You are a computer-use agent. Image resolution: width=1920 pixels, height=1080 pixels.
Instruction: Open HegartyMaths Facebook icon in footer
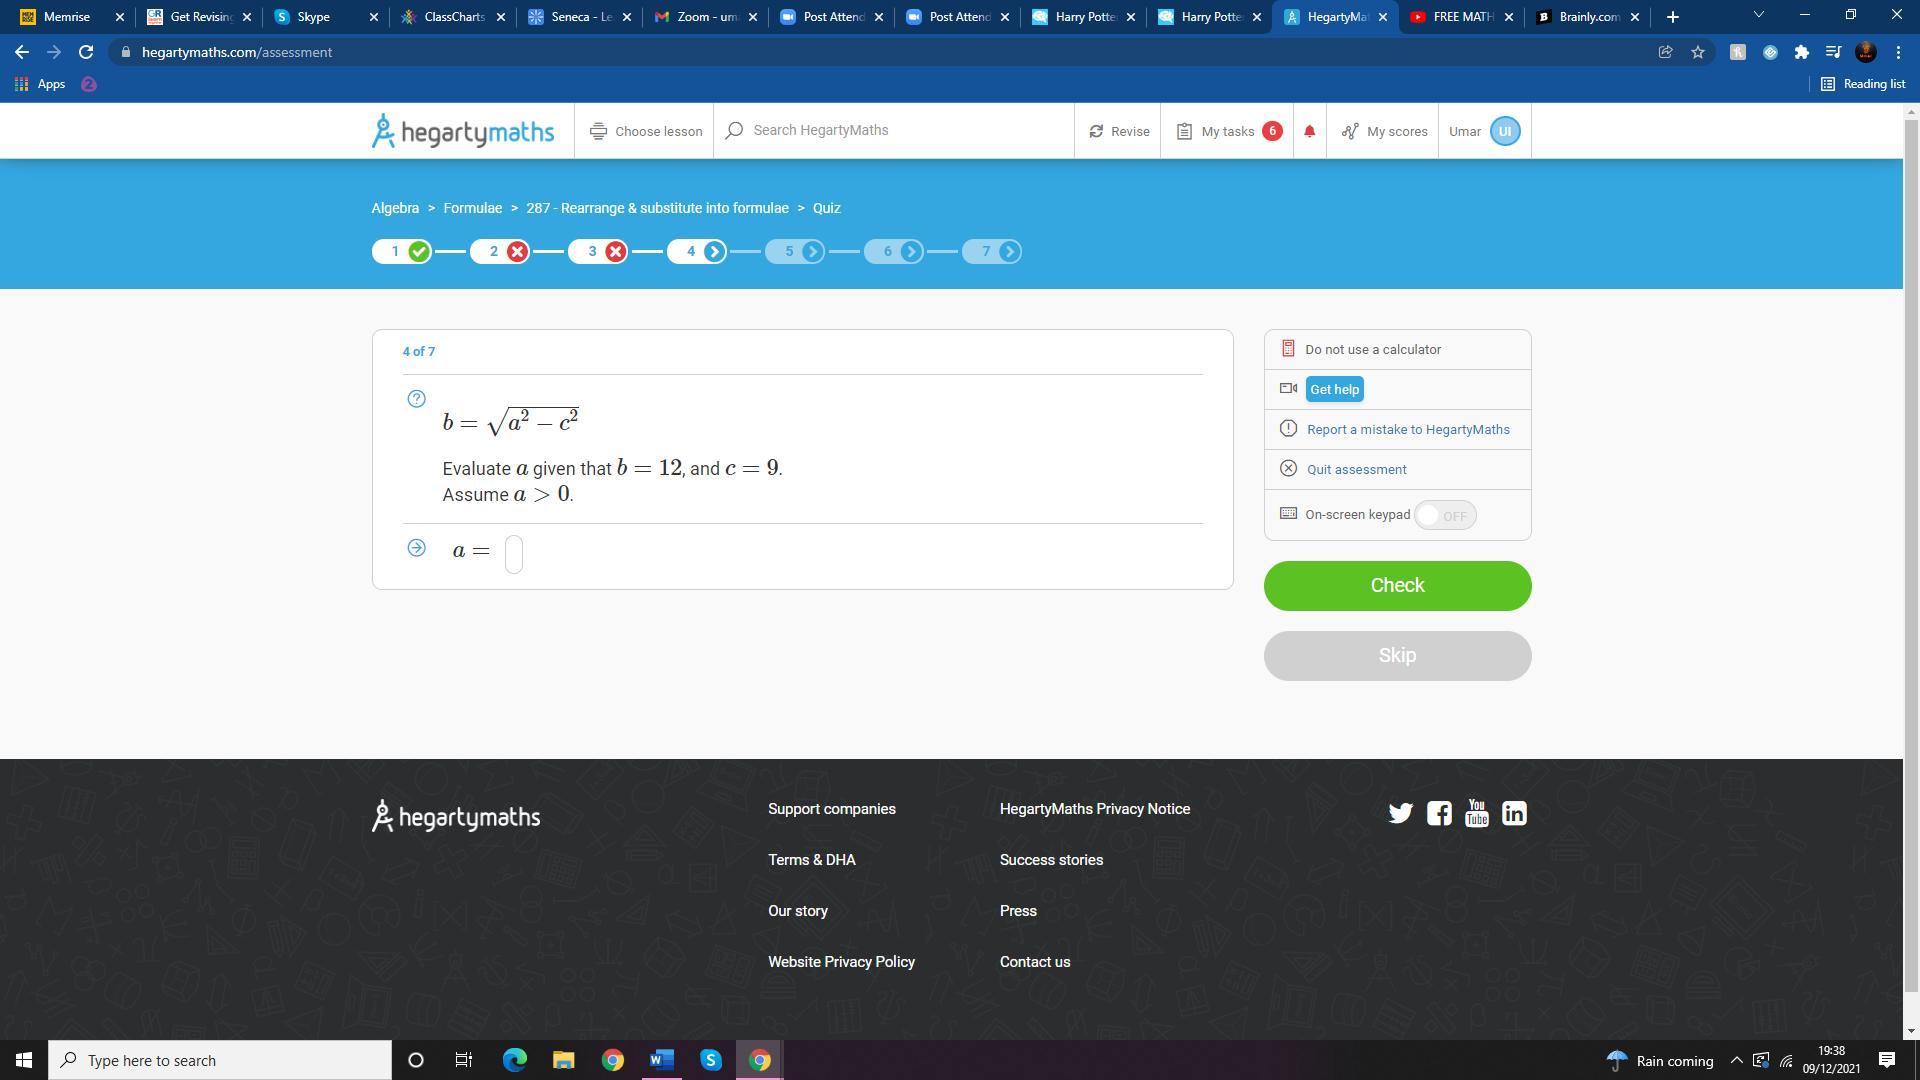tap(1438, 813)
